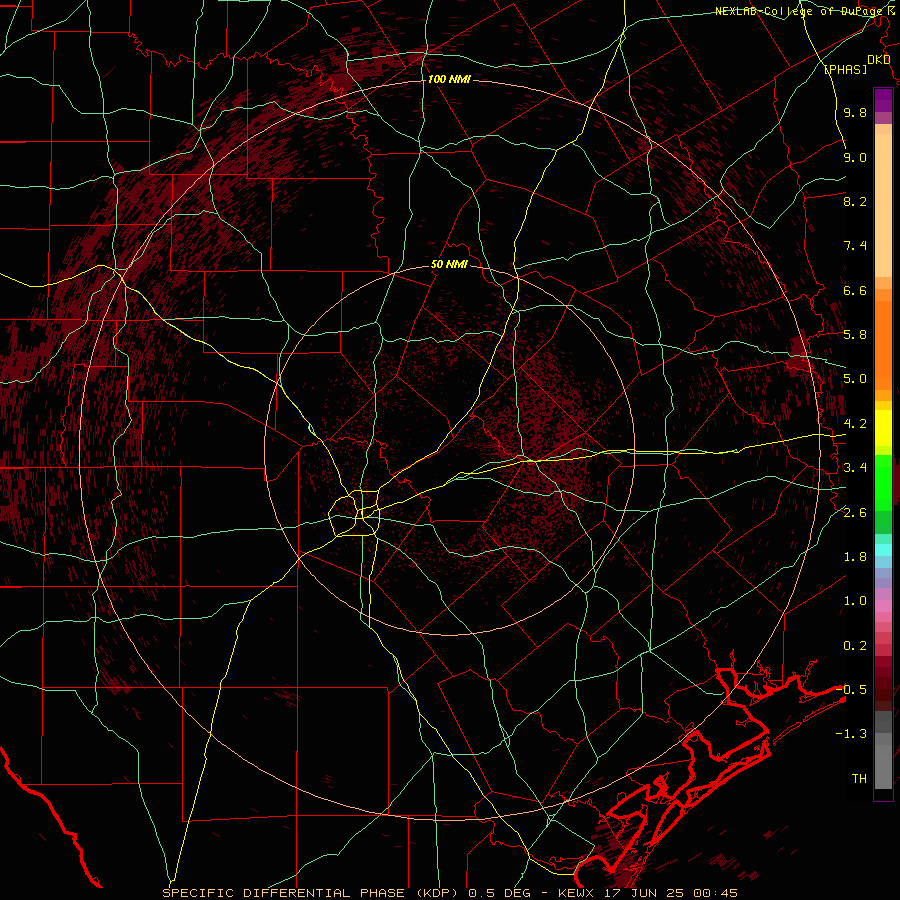
Task: Click the cyan segment of the color bar
Action: [883, 550]
